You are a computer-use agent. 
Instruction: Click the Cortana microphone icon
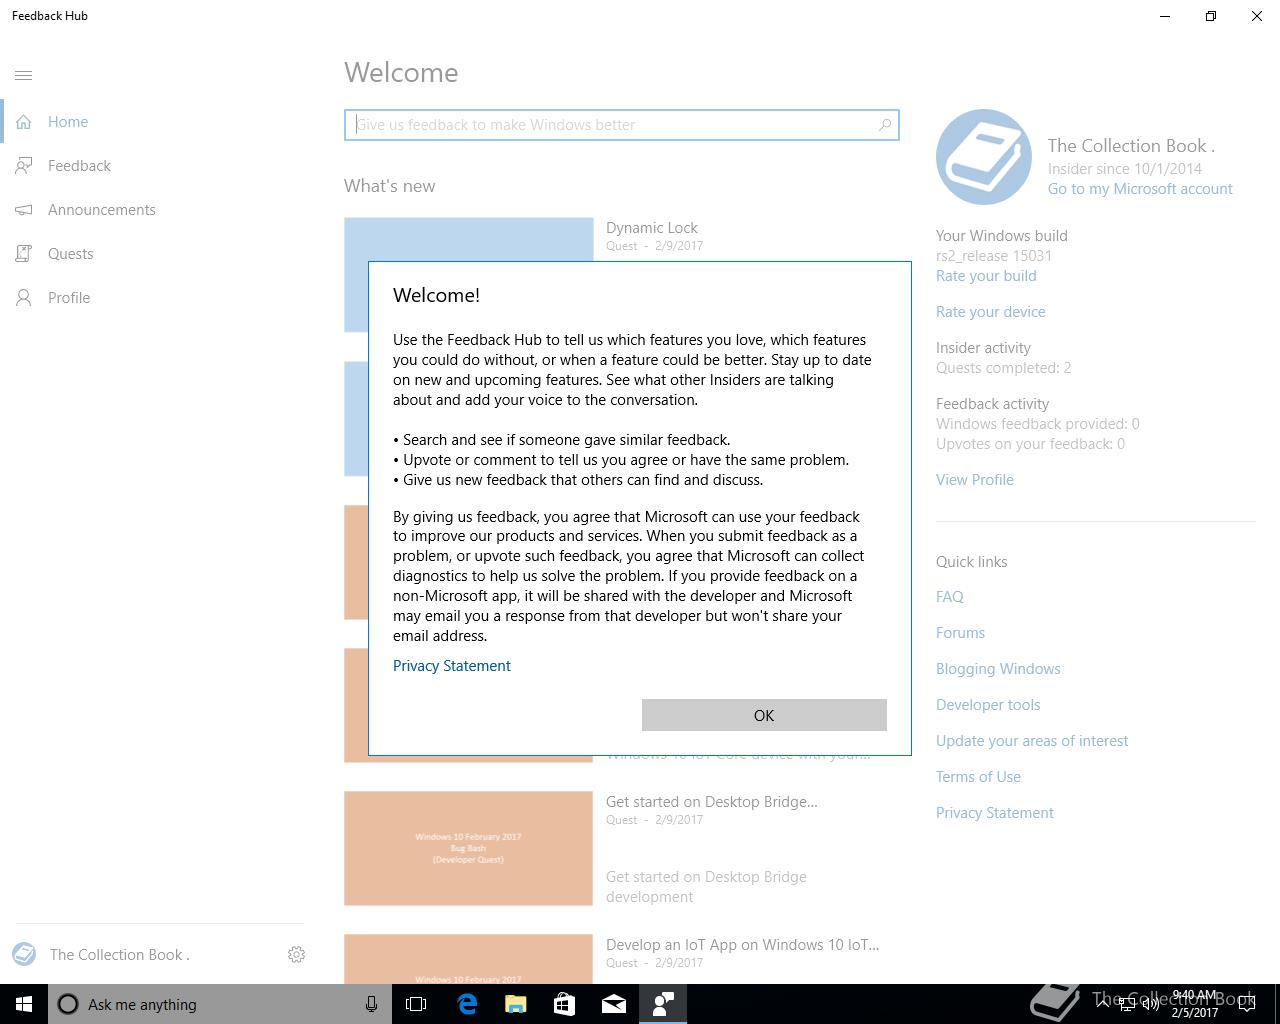(371, 1004)
